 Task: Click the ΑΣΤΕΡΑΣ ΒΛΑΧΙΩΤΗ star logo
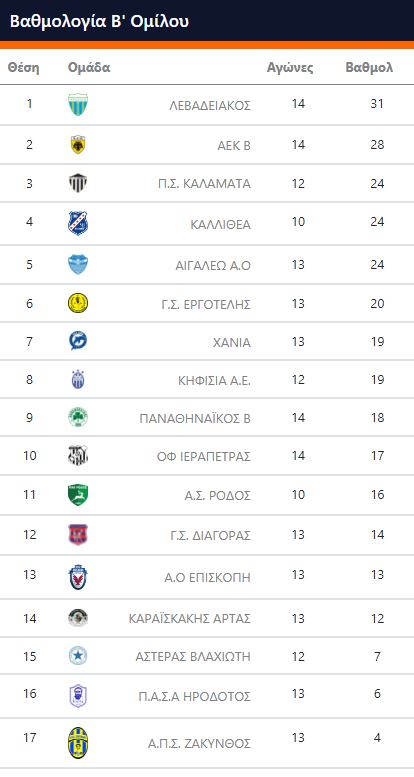click(78, 656)
